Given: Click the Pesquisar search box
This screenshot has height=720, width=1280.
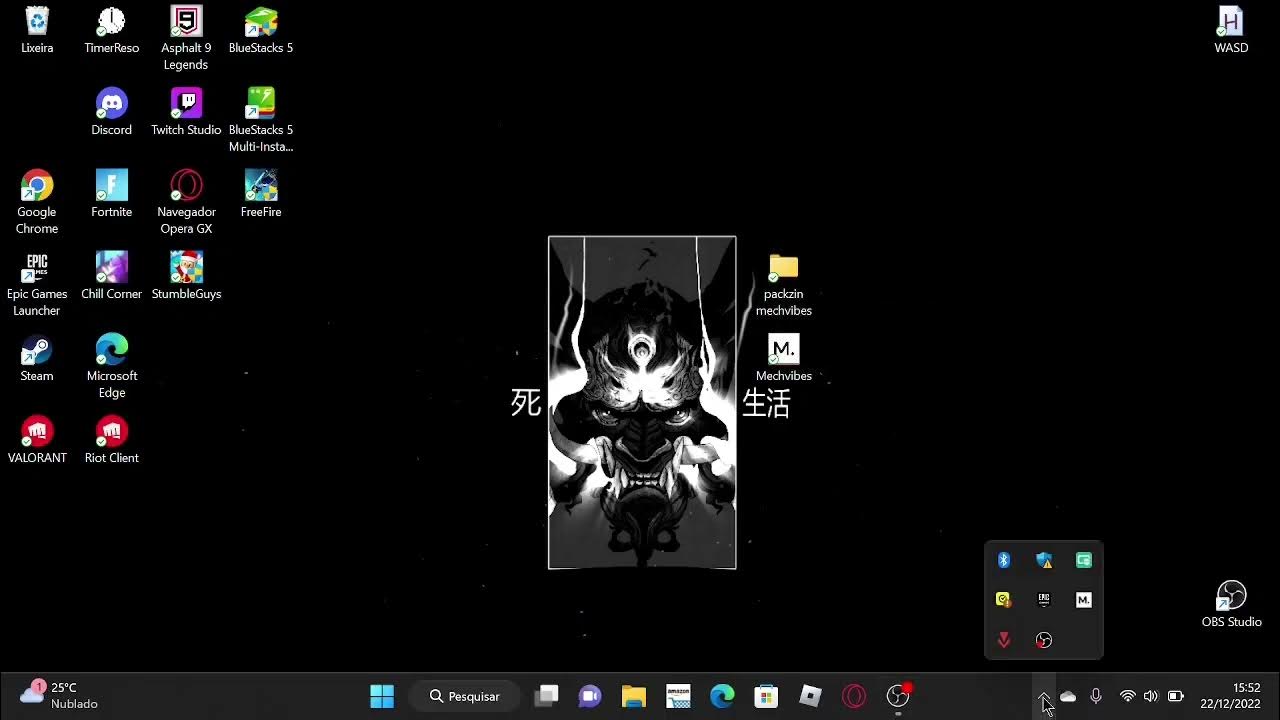Looking at the screenshot, I should coord(465,696).
